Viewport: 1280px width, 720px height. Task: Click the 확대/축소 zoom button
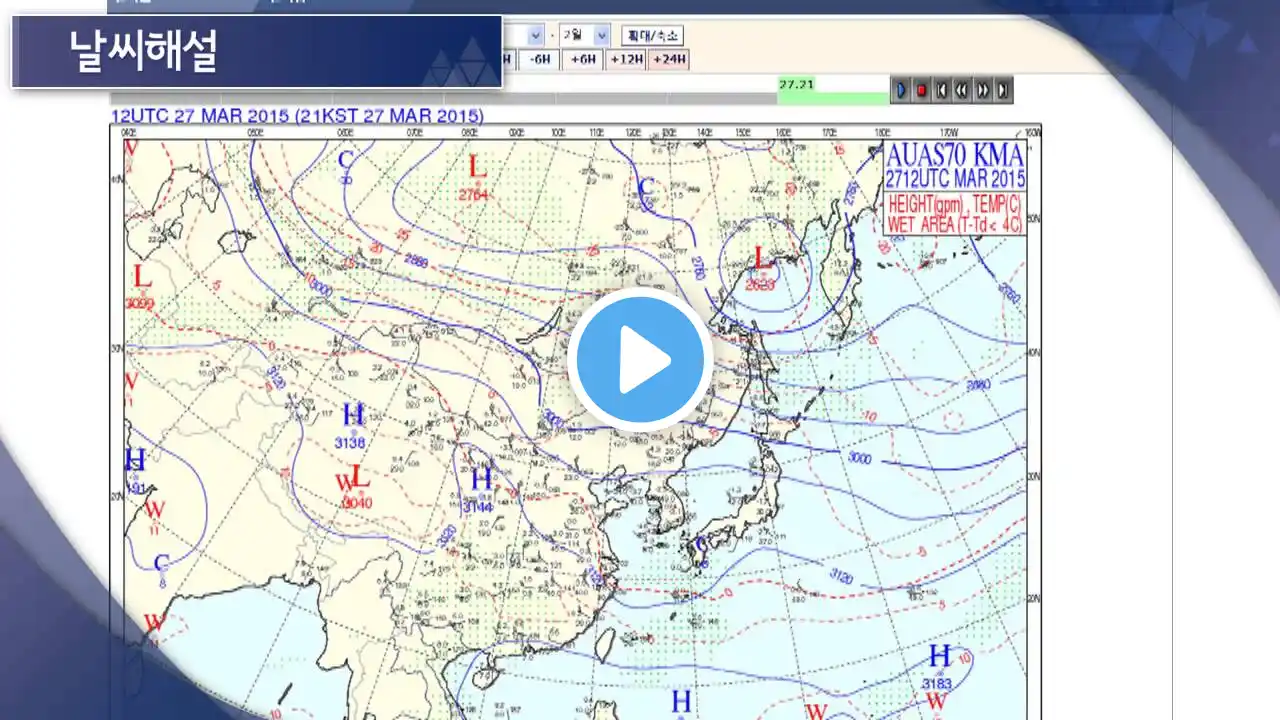point(652,35)
